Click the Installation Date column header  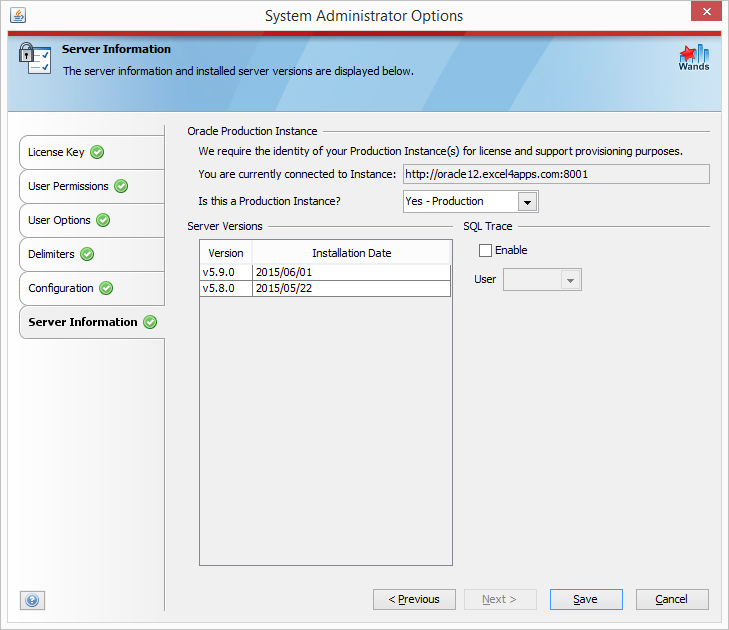(351, 253)
